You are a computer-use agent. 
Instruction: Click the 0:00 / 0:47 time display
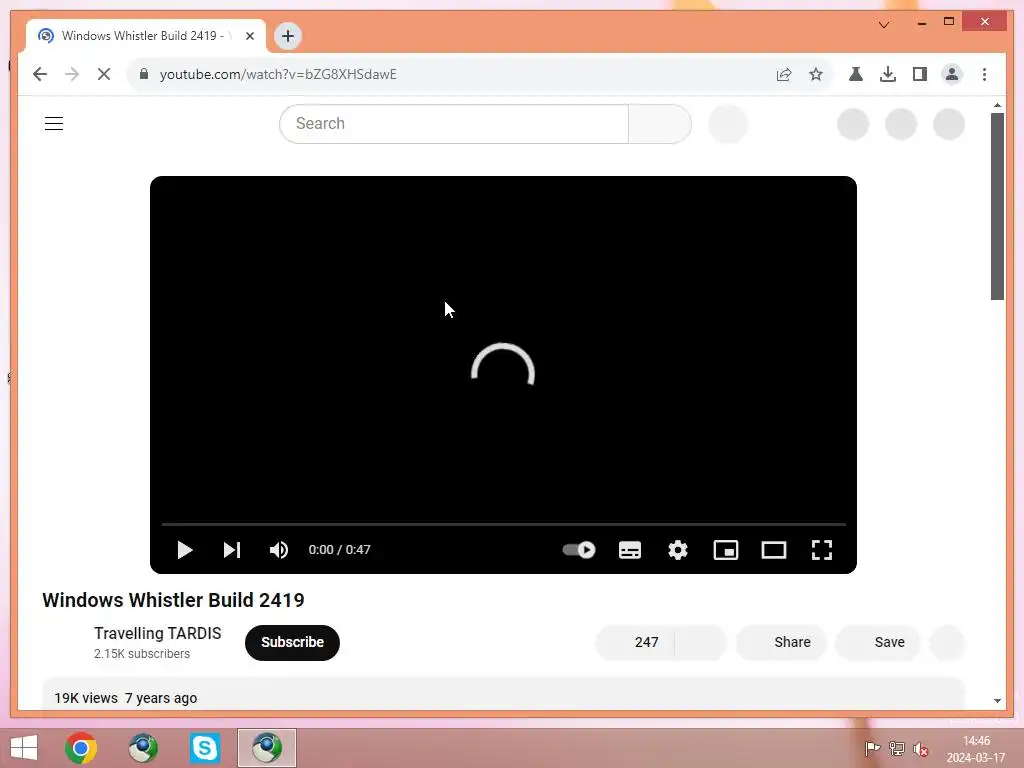click(x=340, y=550)
